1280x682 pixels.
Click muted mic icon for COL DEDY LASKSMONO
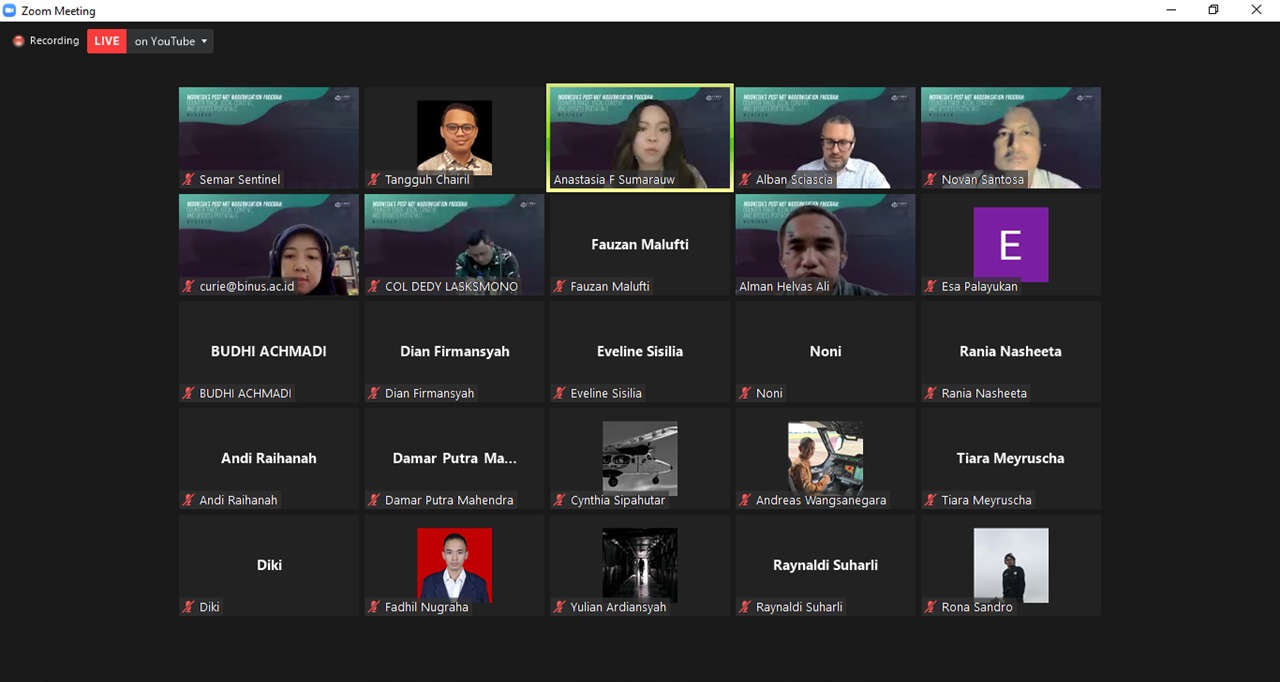point(374,287)
